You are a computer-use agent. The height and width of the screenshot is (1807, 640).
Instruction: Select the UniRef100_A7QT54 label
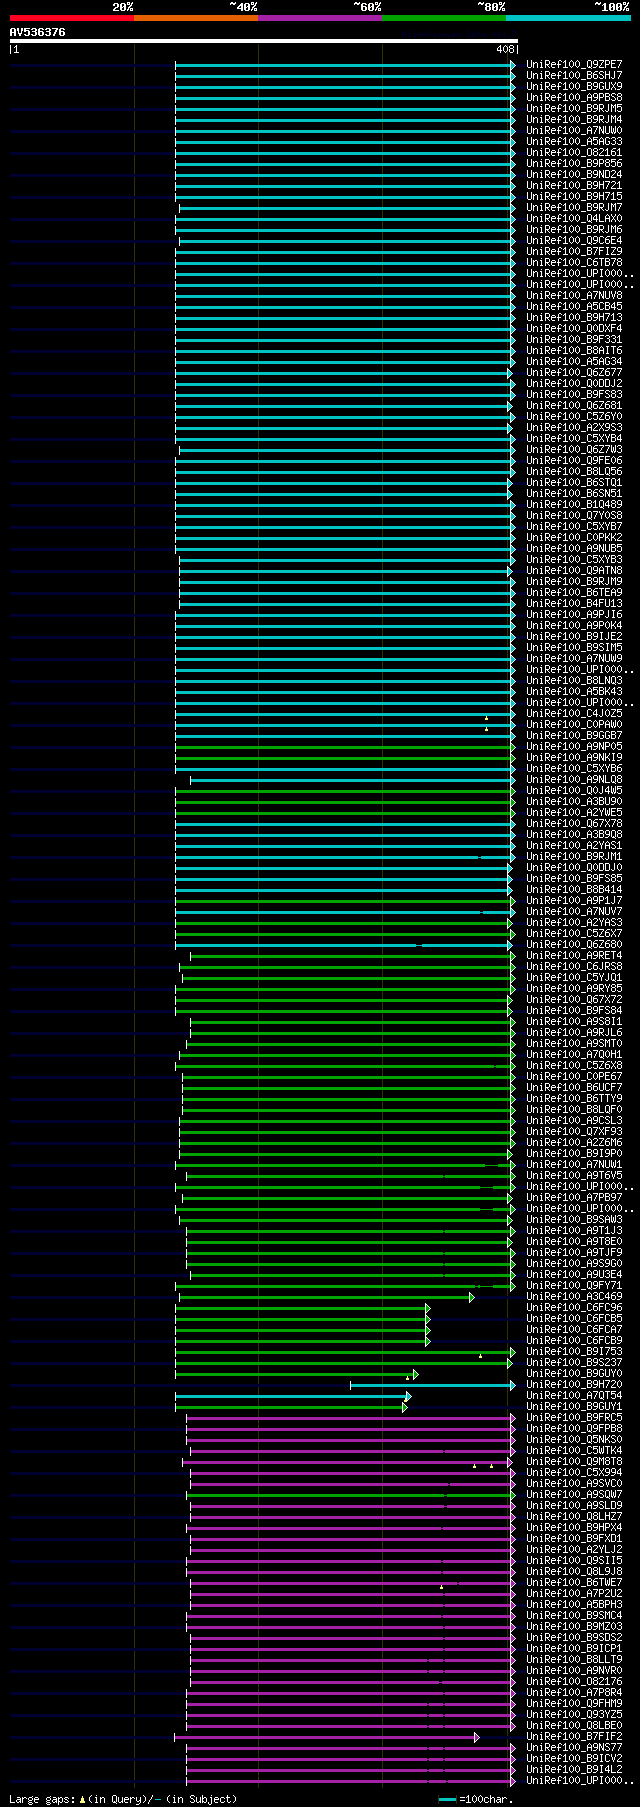(574, 1395)
